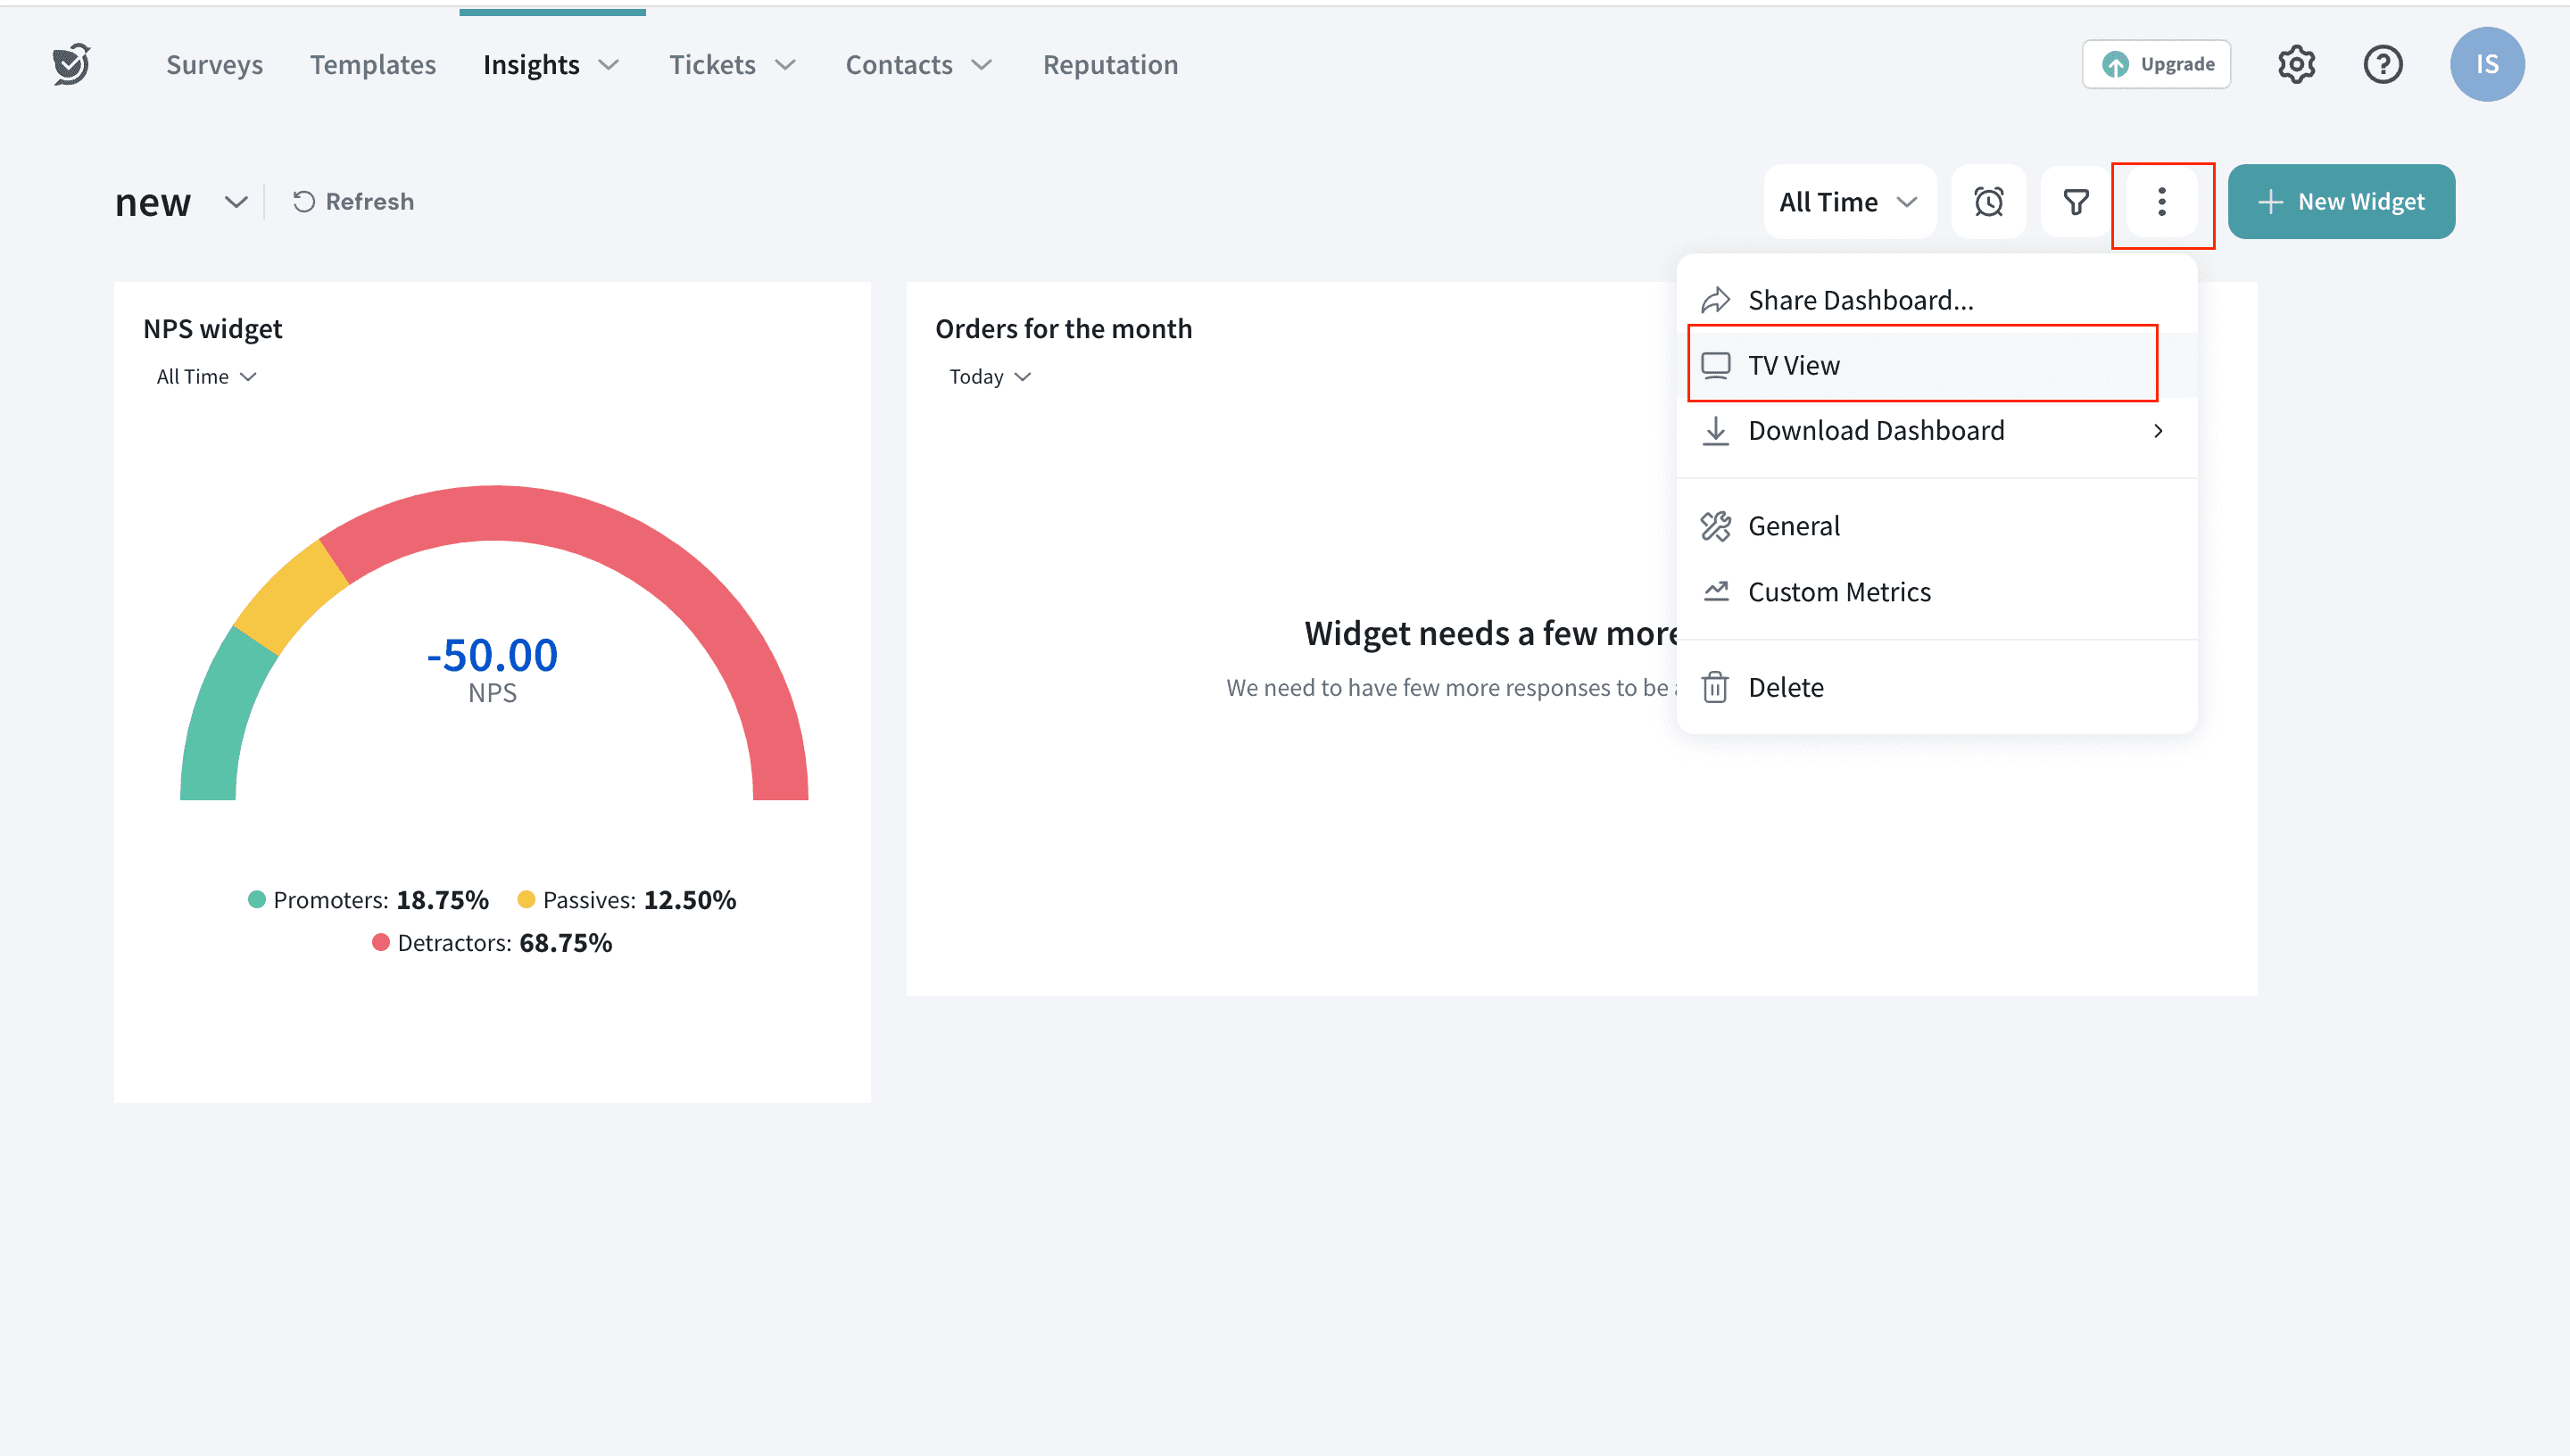Open the settings gear icon
Image resolution: width=2570 pixels, height=1456 pixels.
[2296, 64]
